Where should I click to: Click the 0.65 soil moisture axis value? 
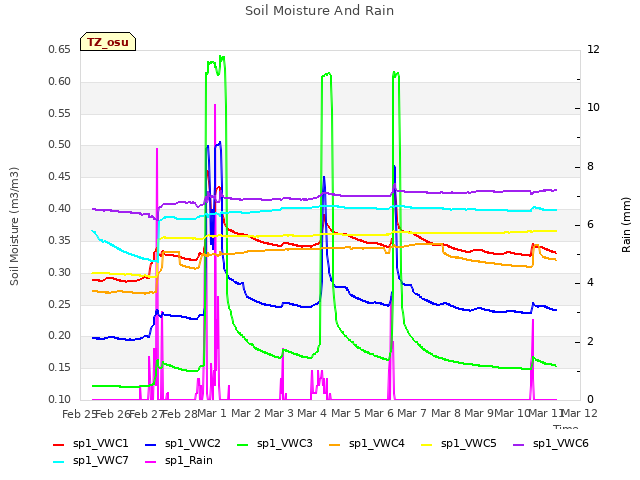tap(60, 49)
